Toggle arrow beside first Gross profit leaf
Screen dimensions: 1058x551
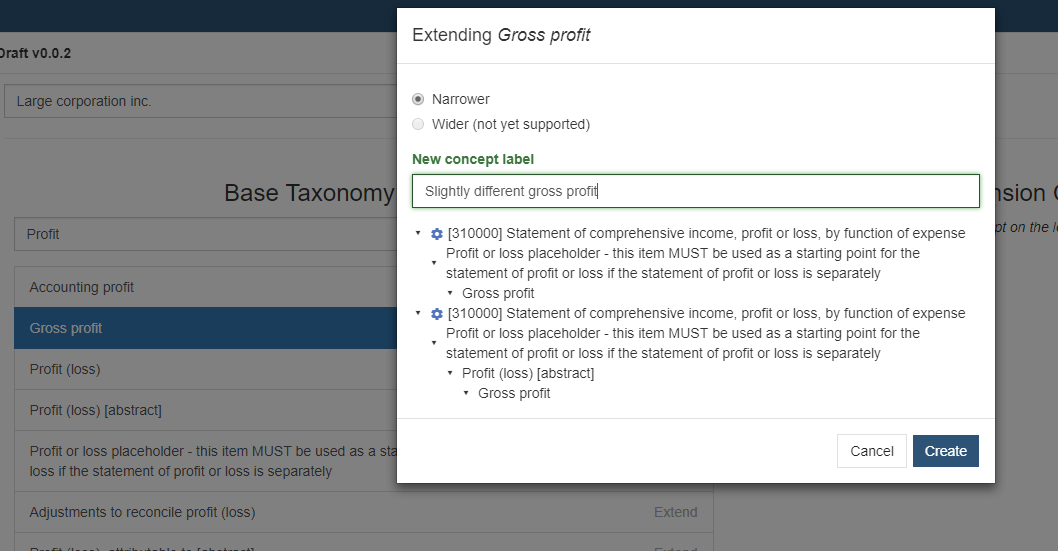point(450,293)
